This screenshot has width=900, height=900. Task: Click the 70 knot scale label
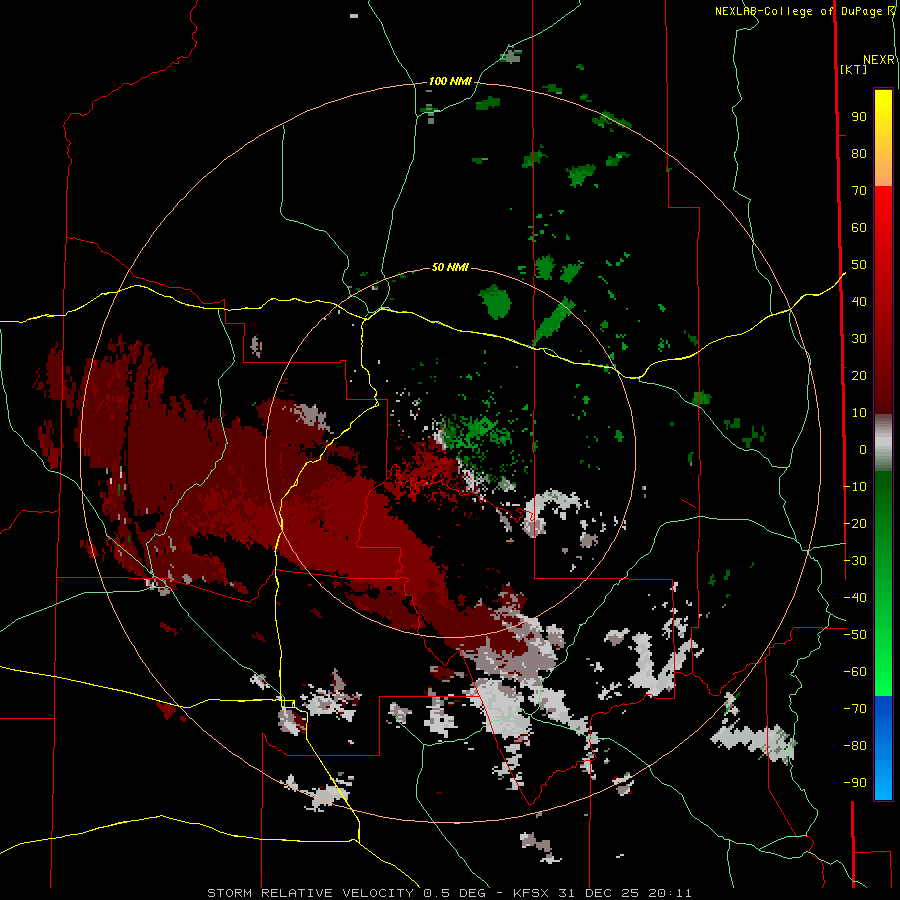859,191
